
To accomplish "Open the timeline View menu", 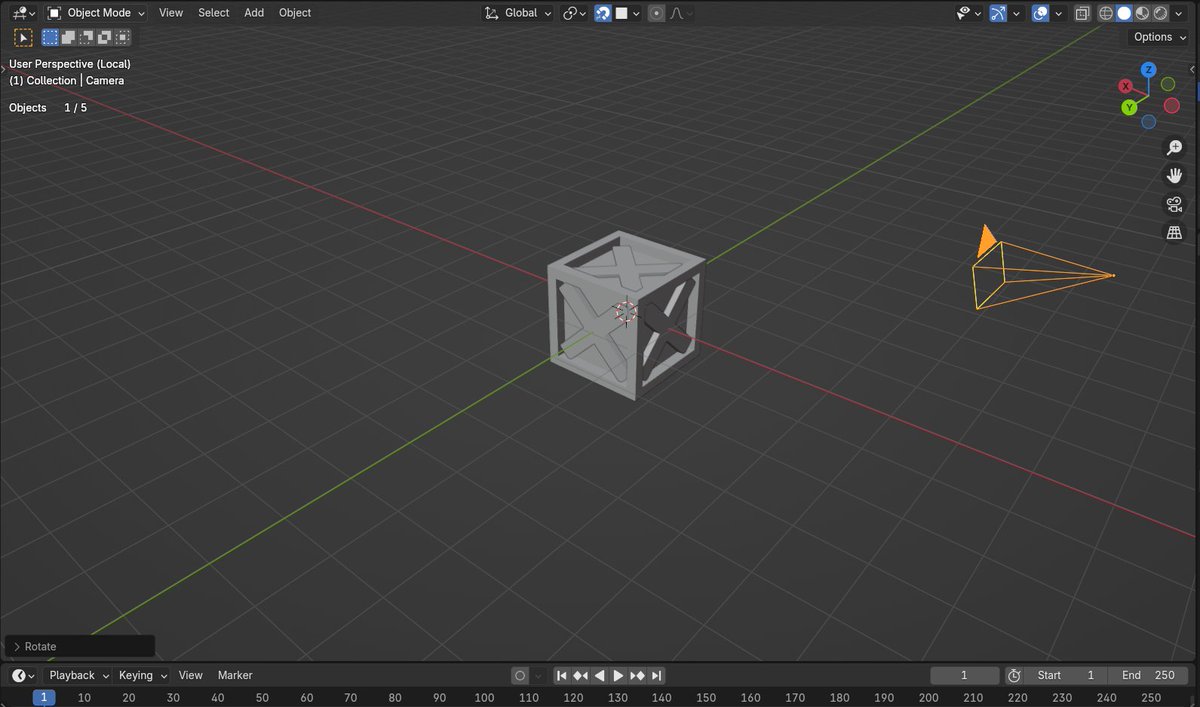I will tap(190, 675).
